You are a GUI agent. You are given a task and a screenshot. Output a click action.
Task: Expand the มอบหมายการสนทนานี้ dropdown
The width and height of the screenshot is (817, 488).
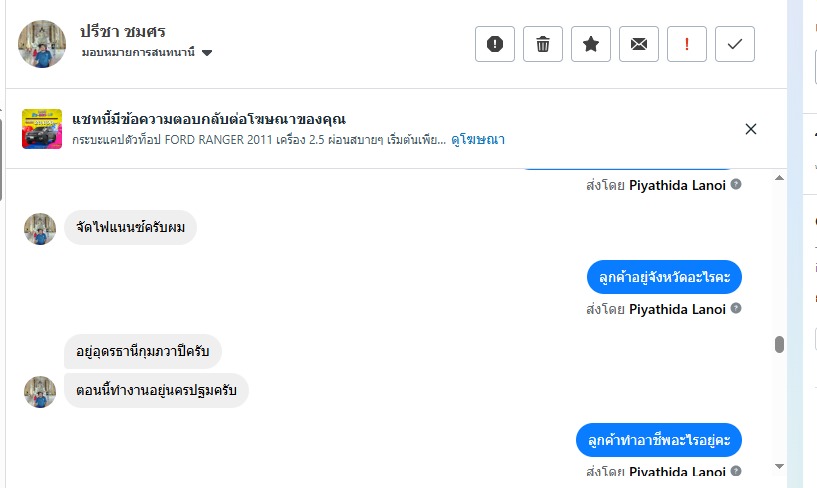coord(207,53)
